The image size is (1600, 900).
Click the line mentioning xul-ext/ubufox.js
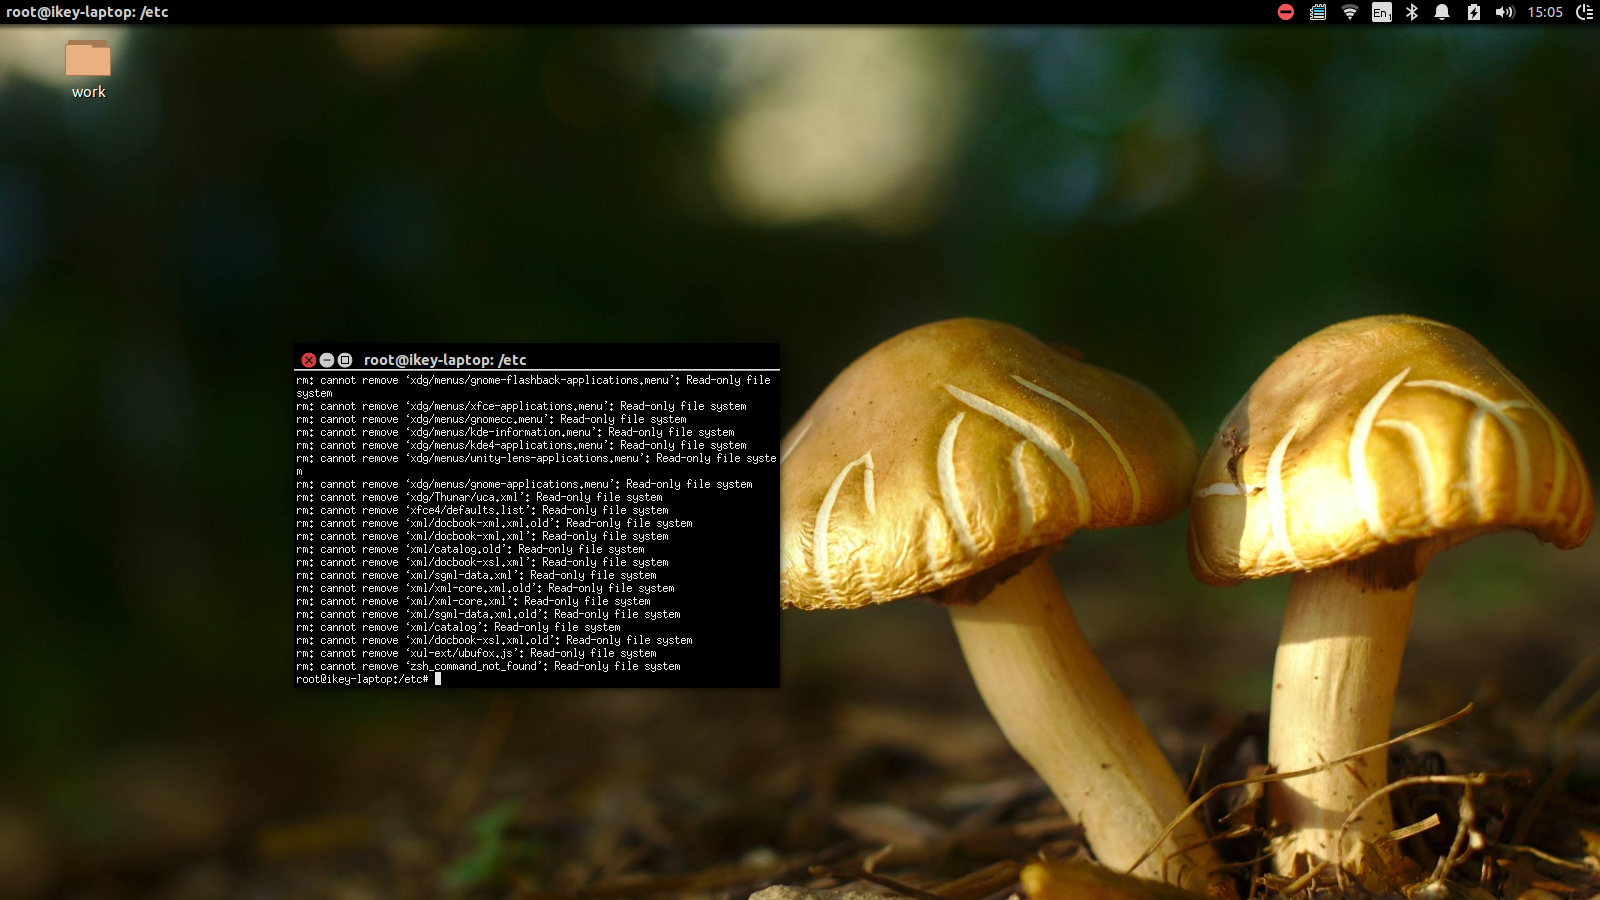click(x=476, y=653)
